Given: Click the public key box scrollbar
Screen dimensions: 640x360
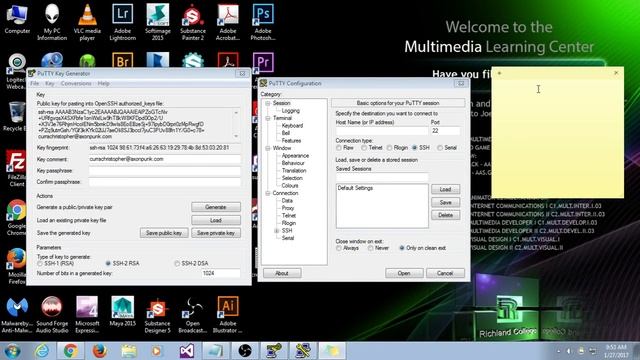Looking at the screenshot, I should pos(236,124).
